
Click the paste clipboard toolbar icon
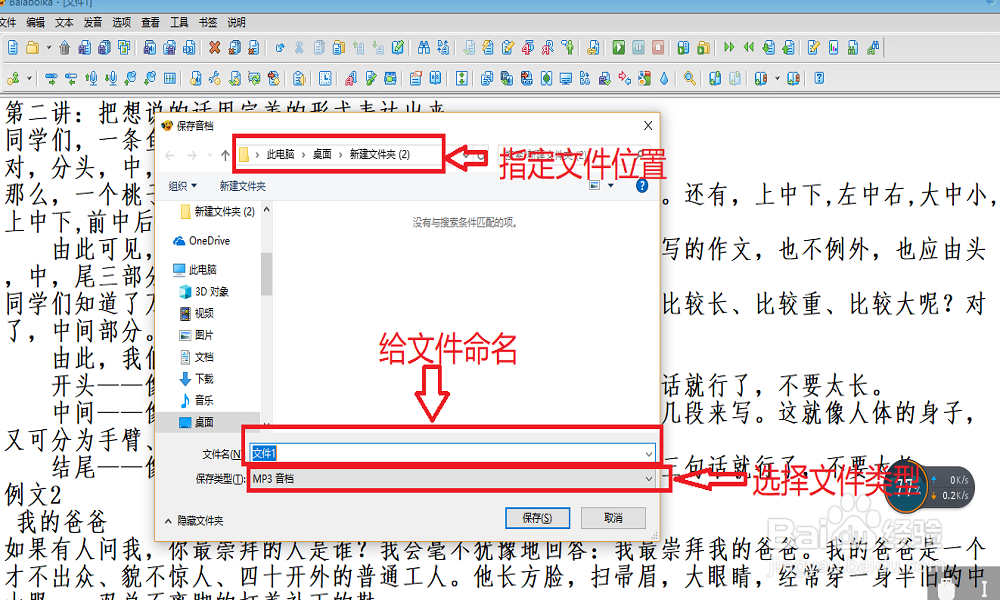pos(339,47)
